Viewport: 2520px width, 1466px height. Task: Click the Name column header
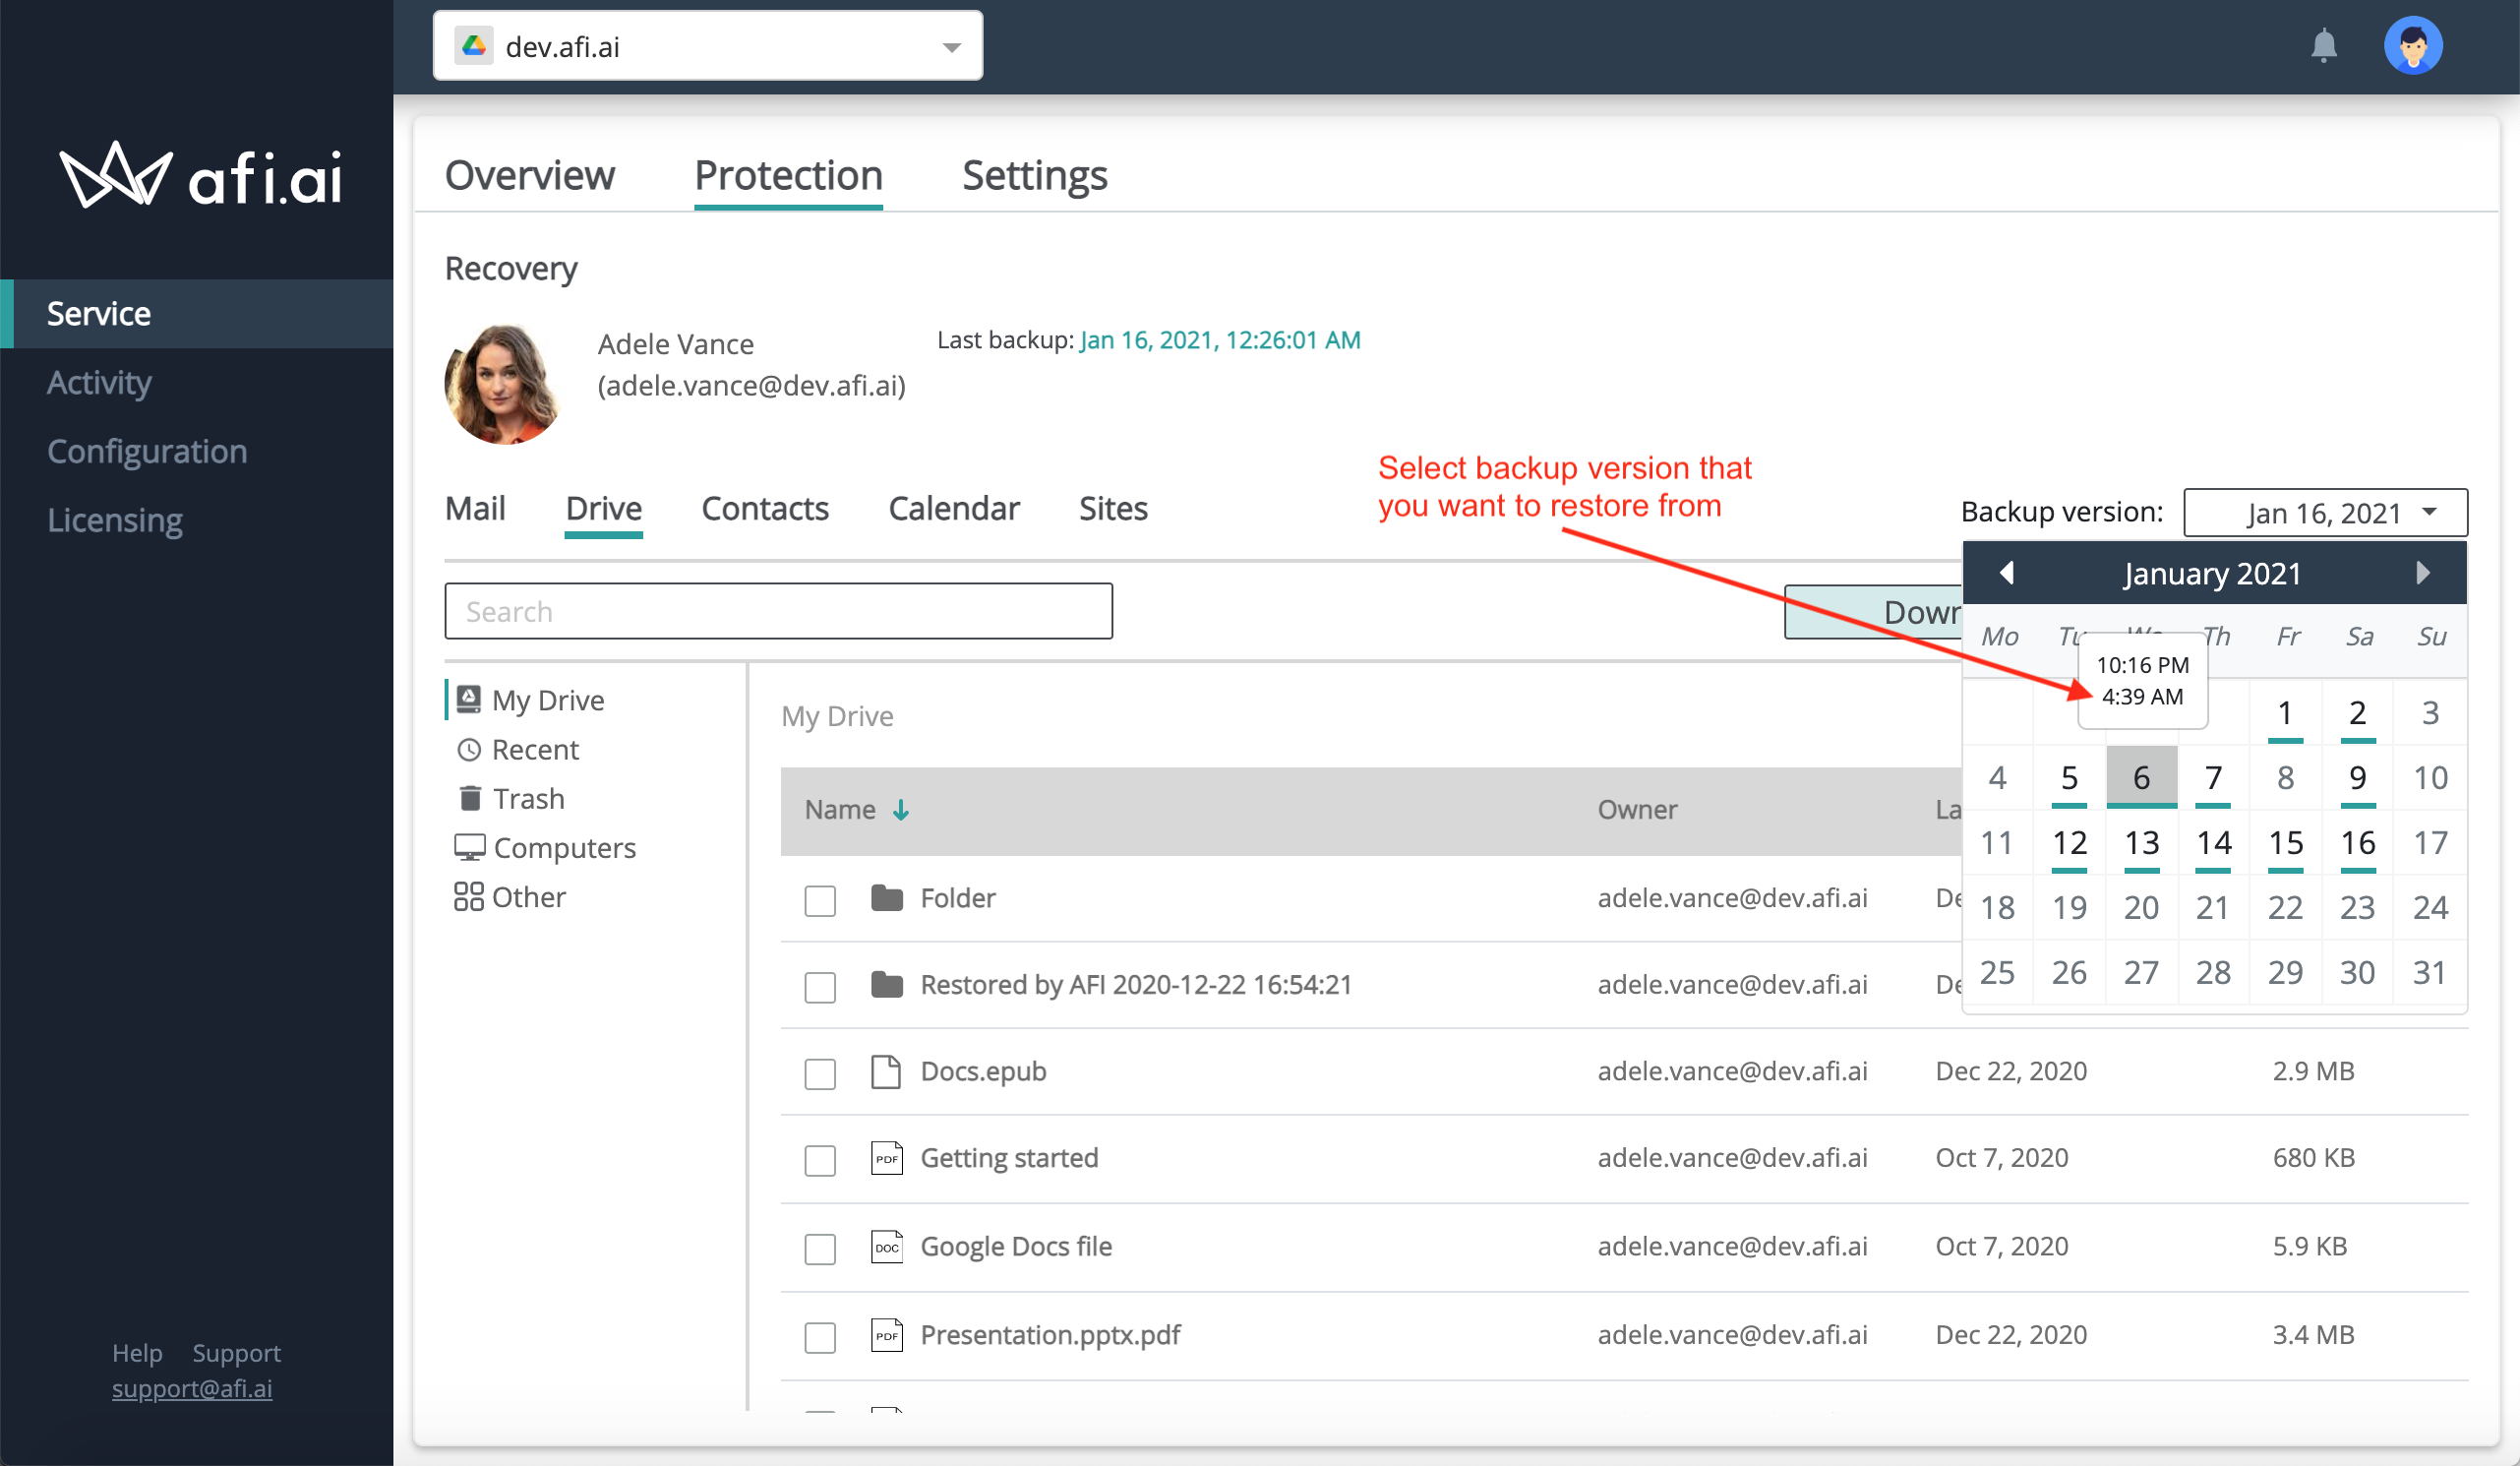pos(840,809)
